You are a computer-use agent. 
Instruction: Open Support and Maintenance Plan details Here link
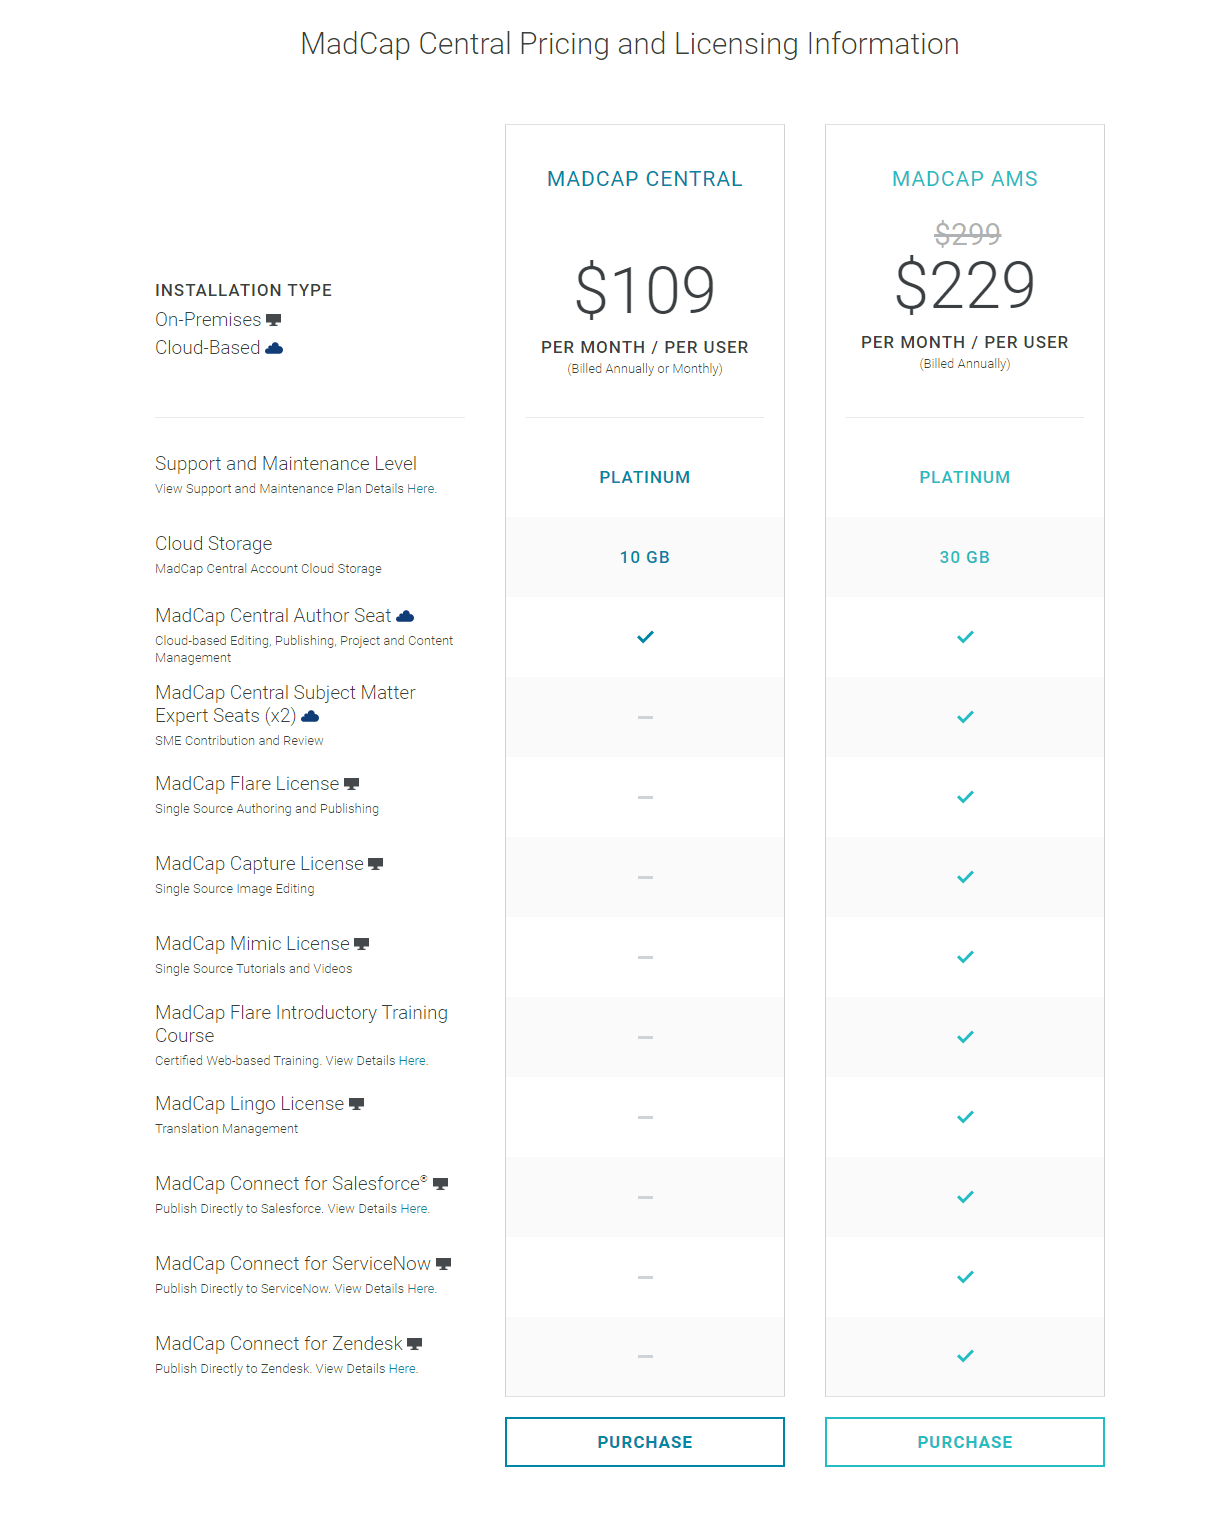[420, 489]
